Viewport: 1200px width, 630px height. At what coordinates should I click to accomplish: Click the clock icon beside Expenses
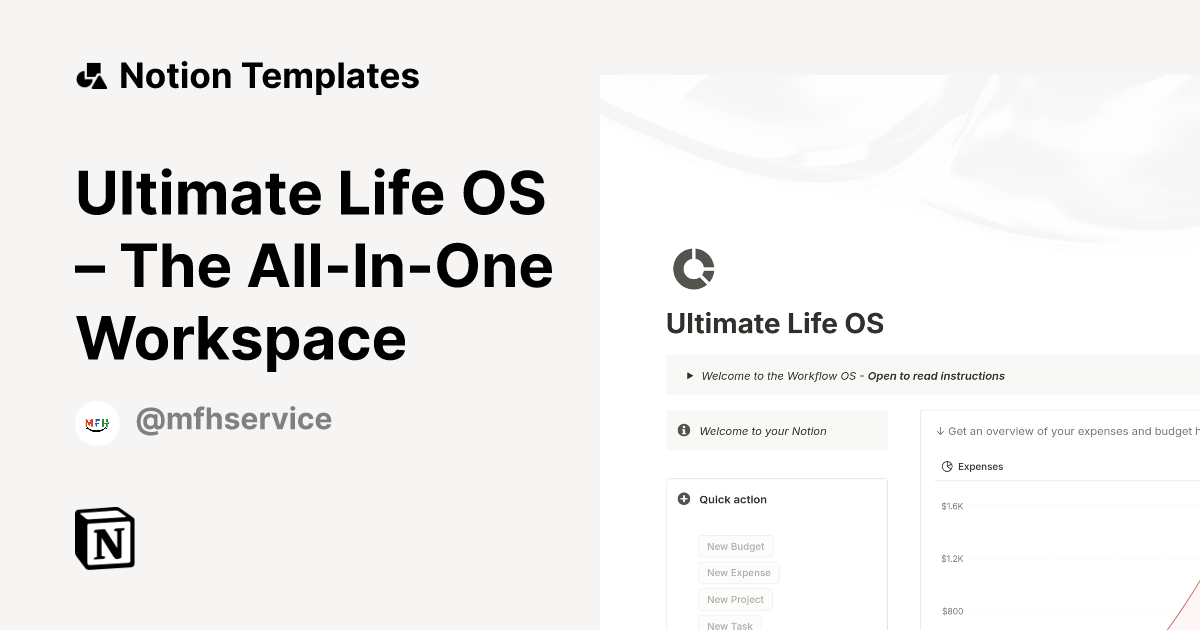click(x=947, y=466)
